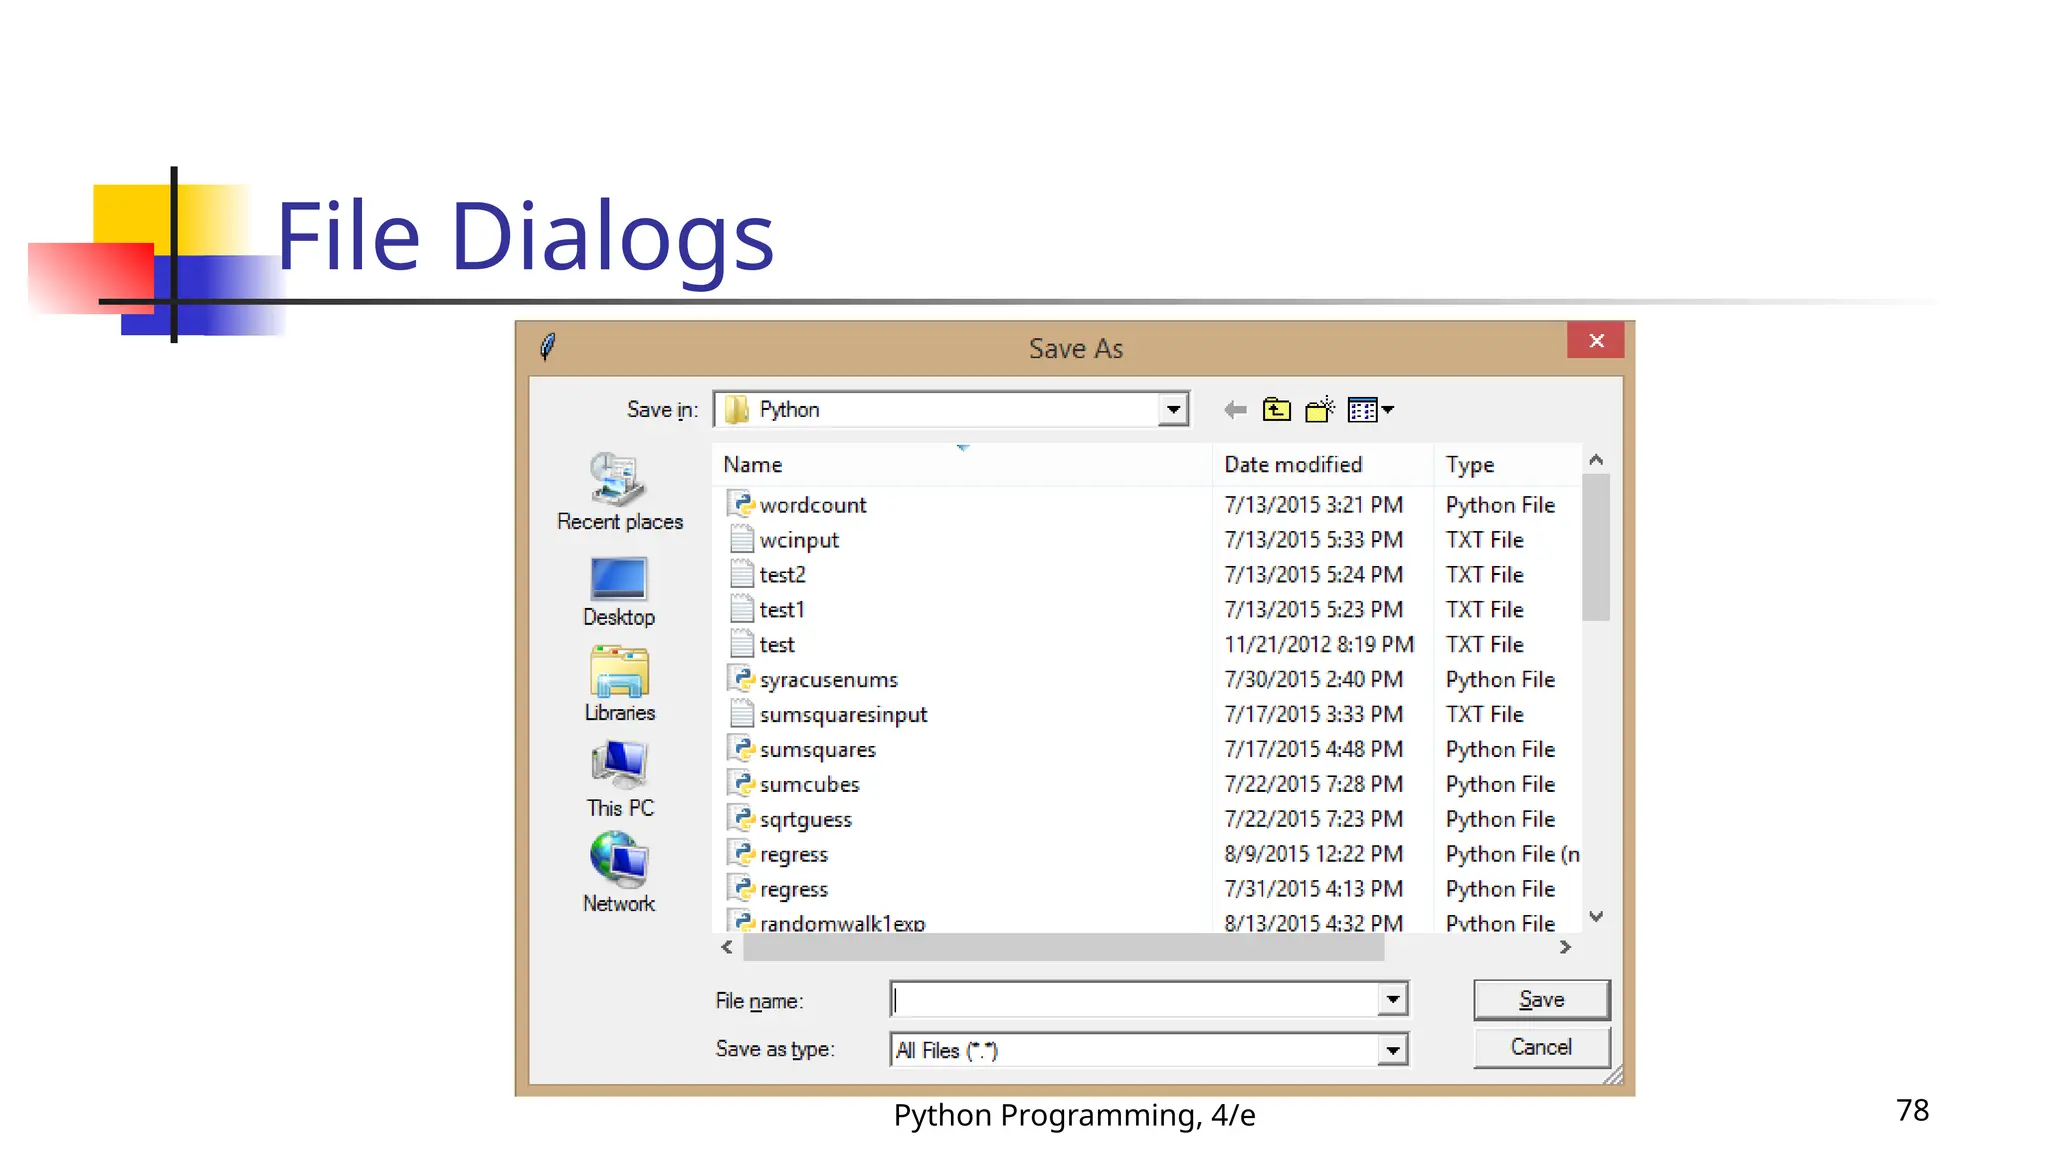
Task: Select the sumcubes Python file icon
Action: pos(741,784)
